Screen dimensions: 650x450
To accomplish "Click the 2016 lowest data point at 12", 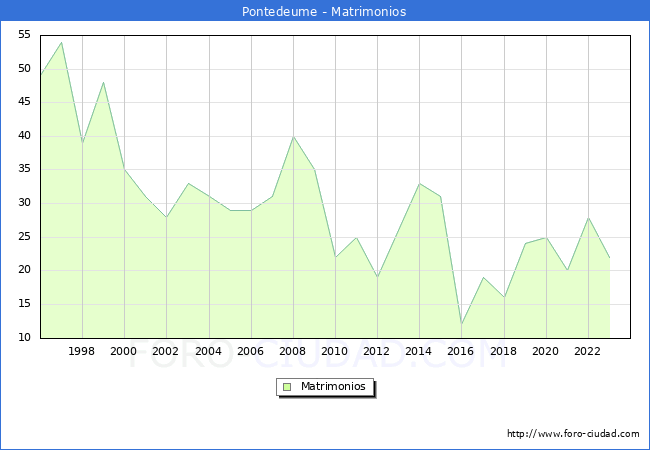I will pos(461,324).
